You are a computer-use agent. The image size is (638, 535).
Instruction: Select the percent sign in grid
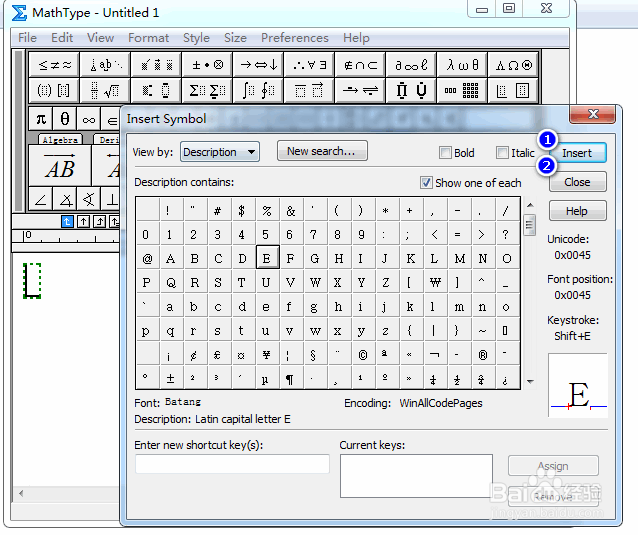tap(267, 210)
